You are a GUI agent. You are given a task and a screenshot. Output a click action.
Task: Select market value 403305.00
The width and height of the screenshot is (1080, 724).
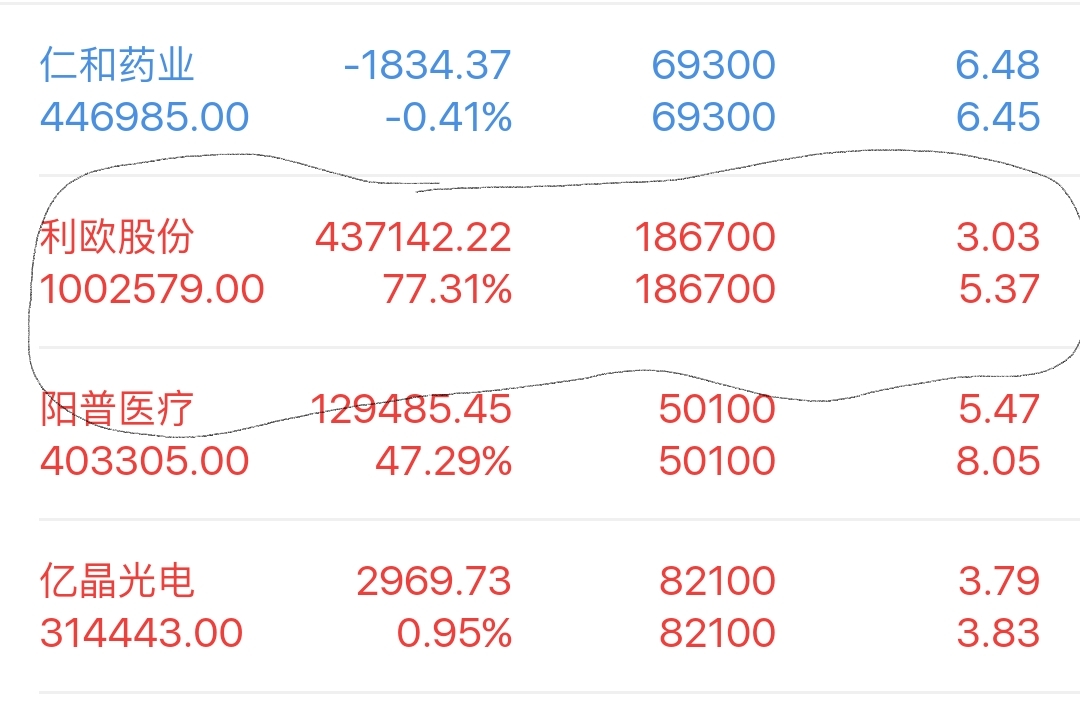tap(145, 461)
